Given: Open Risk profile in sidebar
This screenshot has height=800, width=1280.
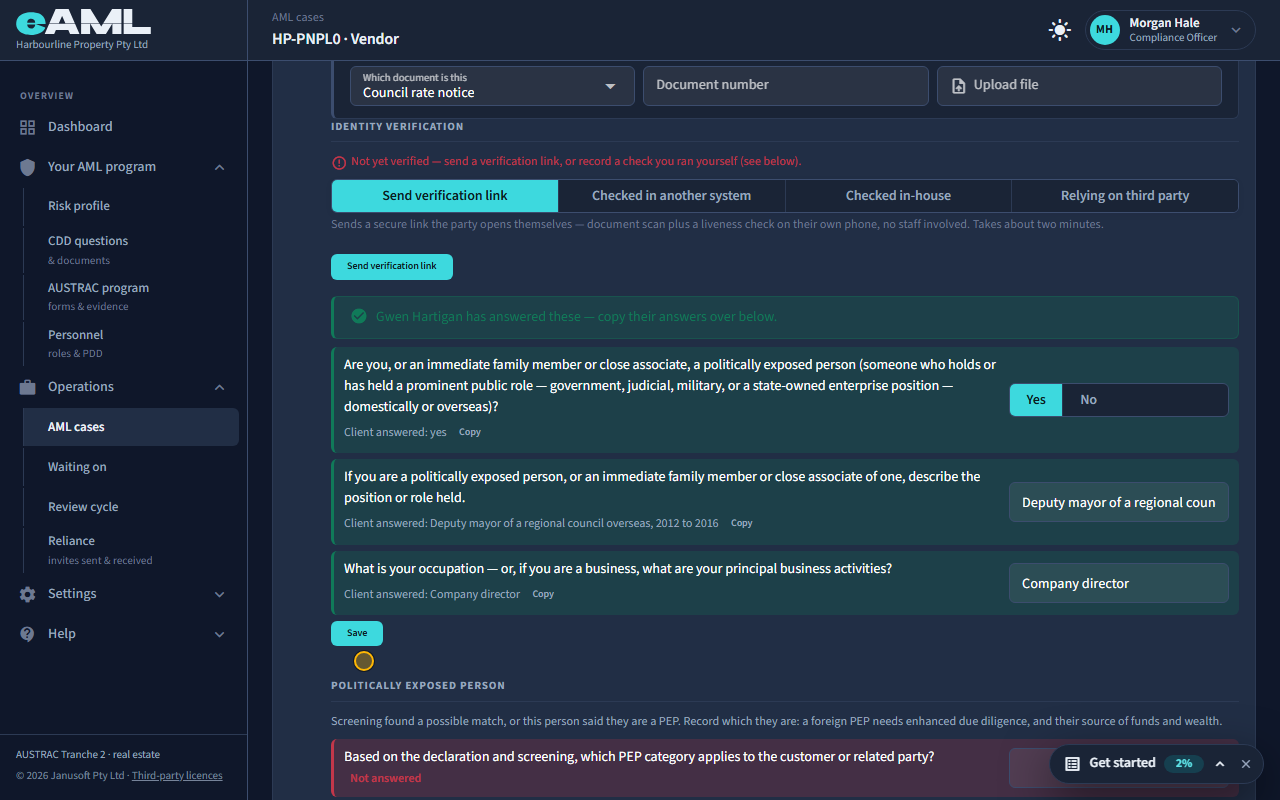Looking at the screenshot, I should (79, 206).
